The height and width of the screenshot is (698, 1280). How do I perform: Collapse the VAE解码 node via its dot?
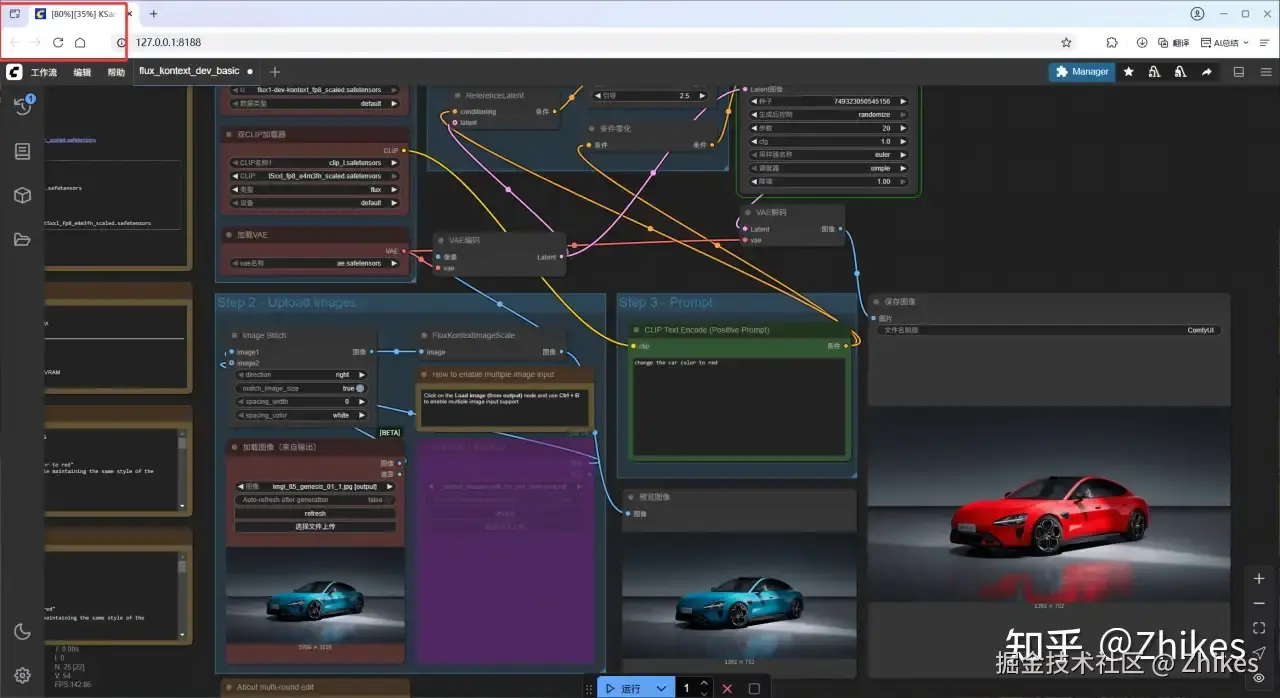(x=748, y=212)
